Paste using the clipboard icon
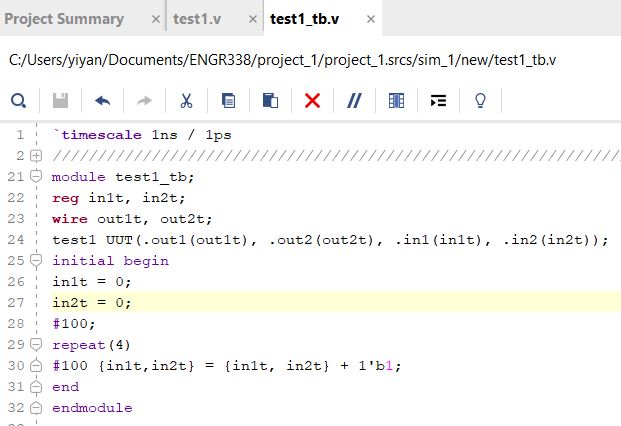 pos(270,100)
